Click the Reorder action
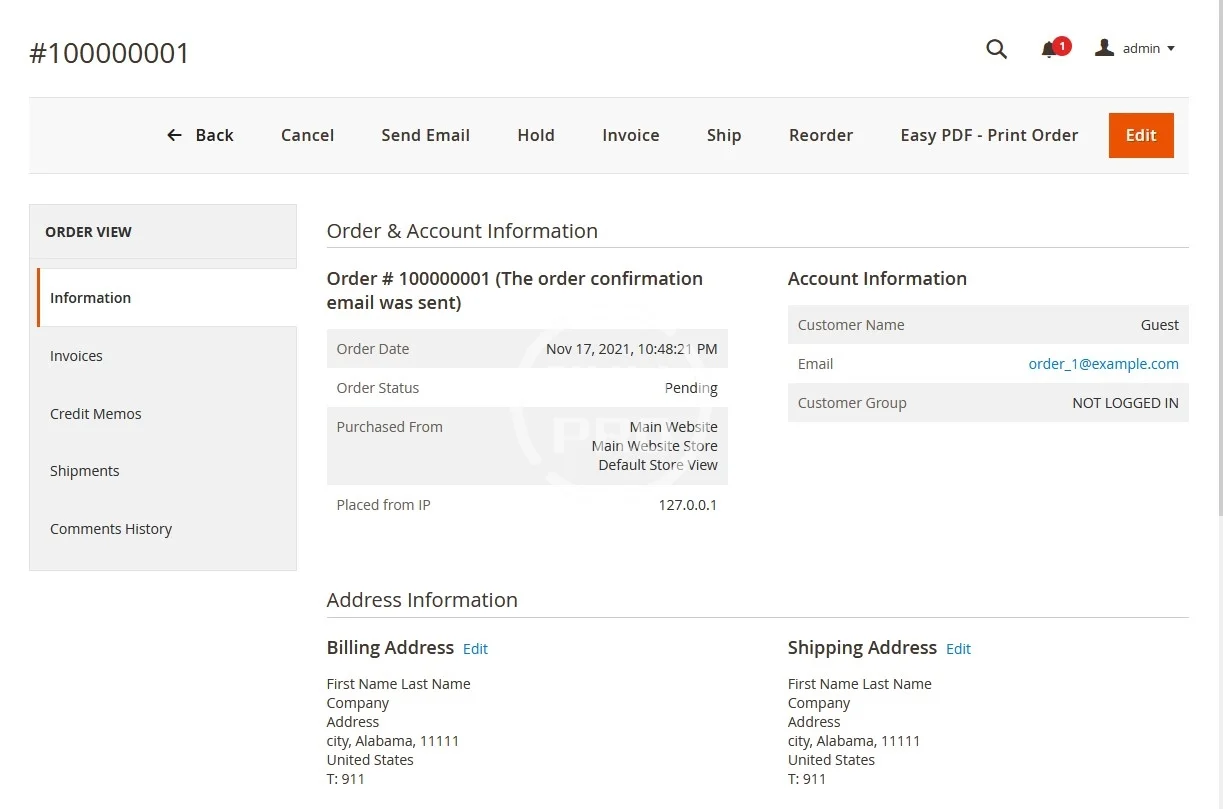This screenshot has height=809, width=1223. pos(820,135)
